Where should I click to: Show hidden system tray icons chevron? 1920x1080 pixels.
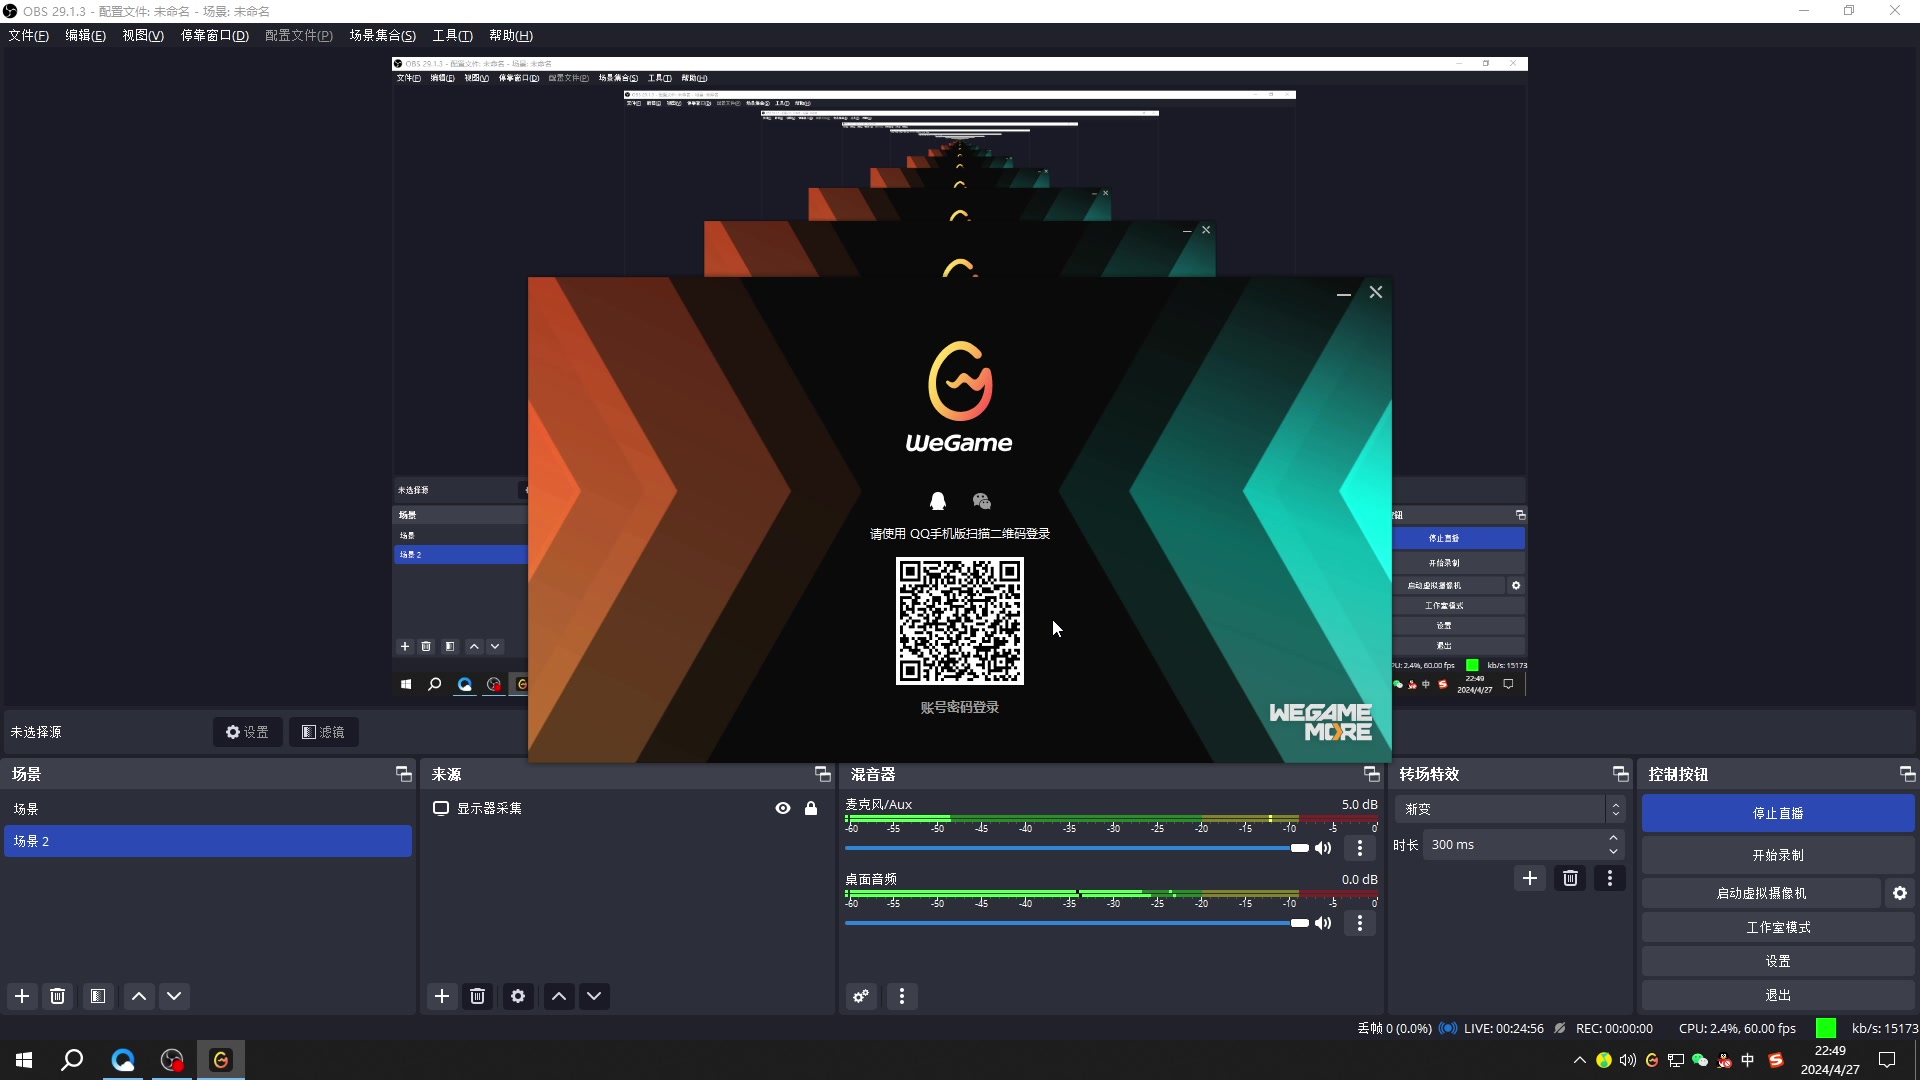click(x=1579, y=1060)
